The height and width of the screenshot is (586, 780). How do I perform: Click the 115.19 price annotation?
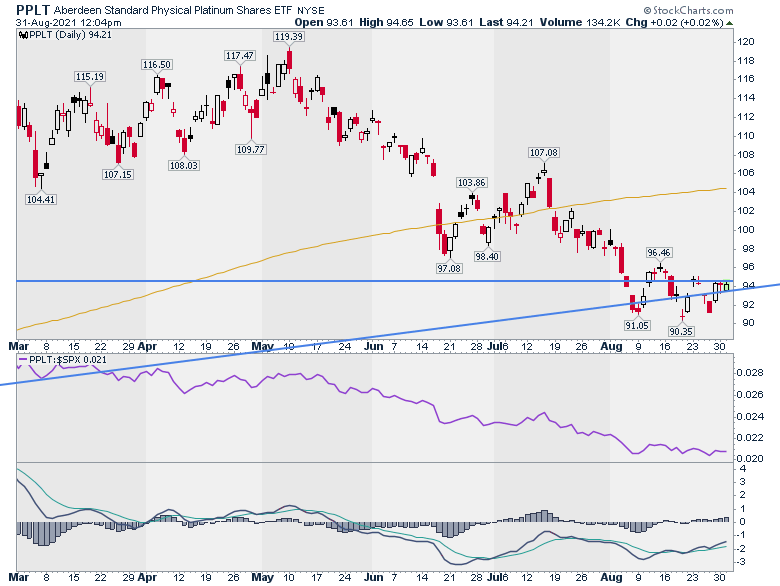[90, 77]
